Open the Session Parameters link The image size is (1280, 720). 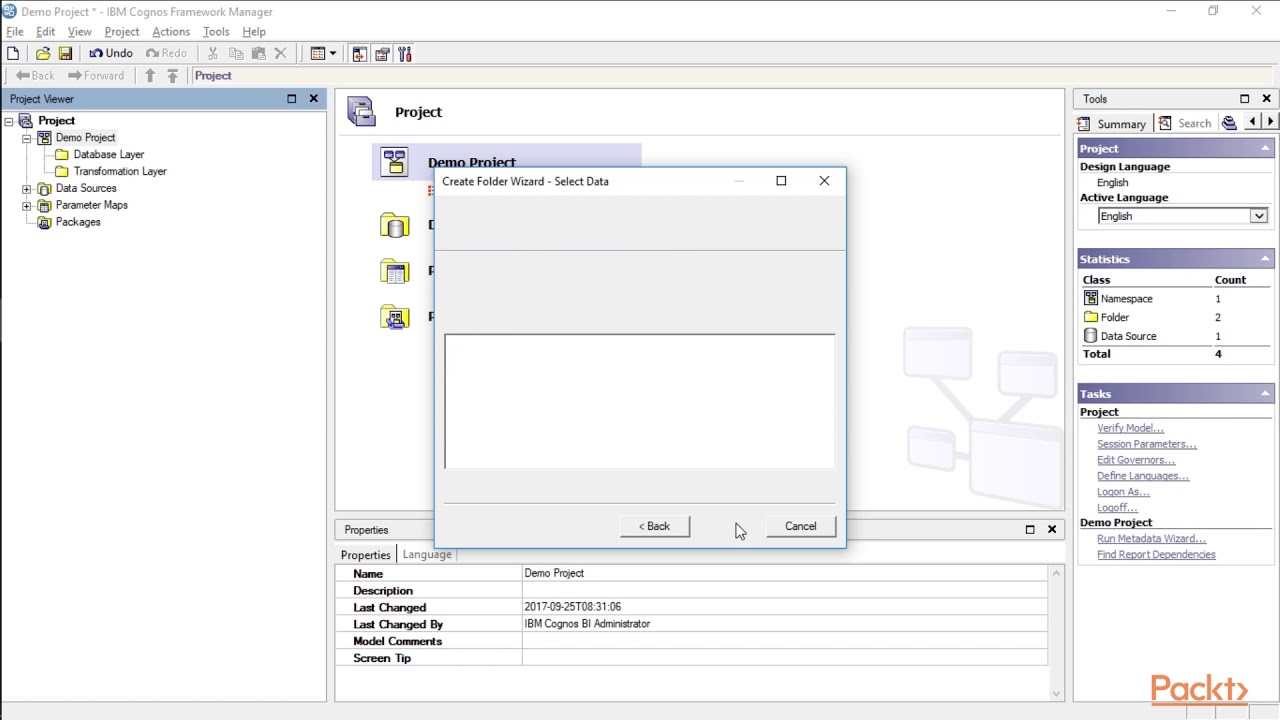point(1147,444)
